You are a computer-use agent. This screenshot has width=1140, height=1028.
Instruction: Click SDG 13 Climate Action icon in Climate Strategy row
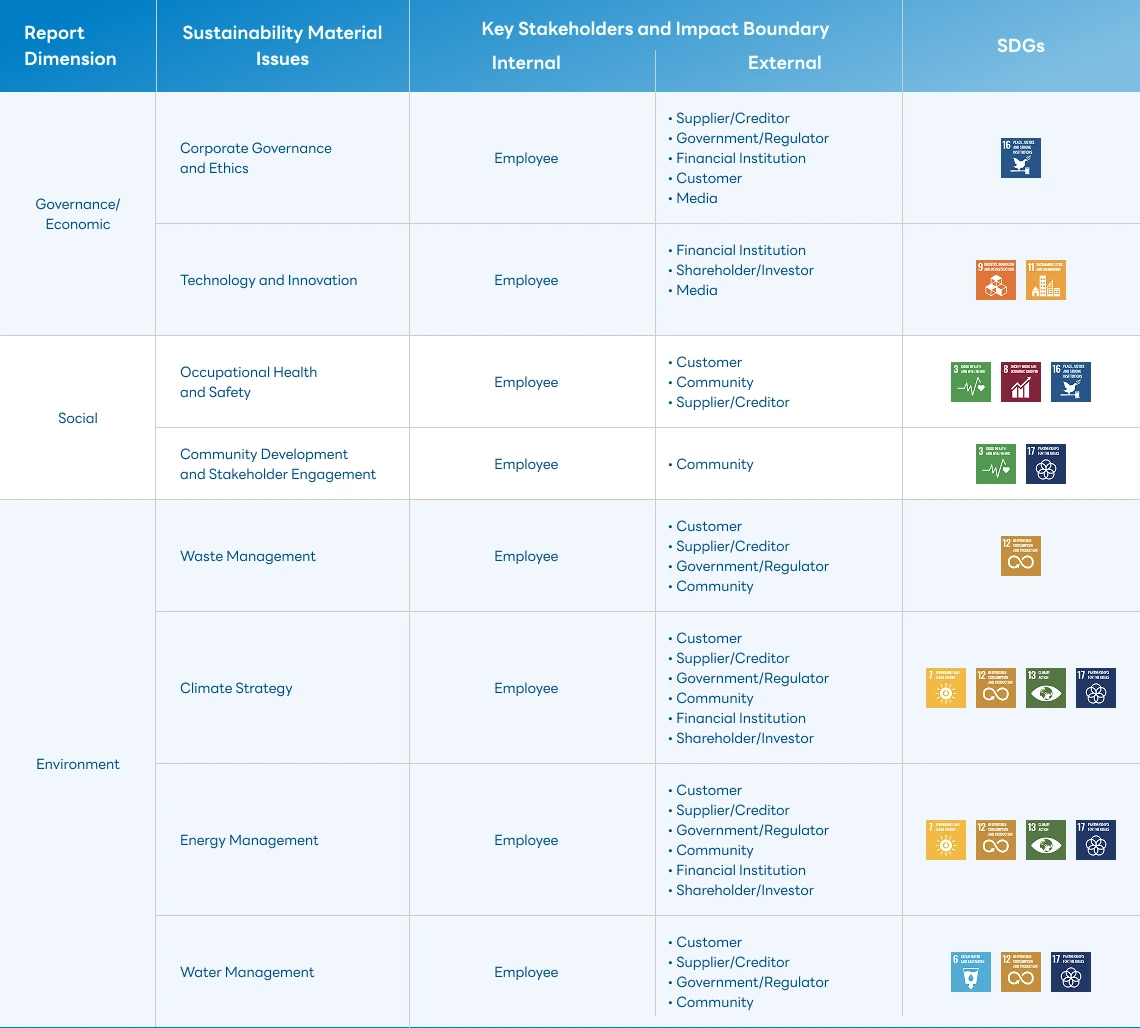(x=1045, y=688)
